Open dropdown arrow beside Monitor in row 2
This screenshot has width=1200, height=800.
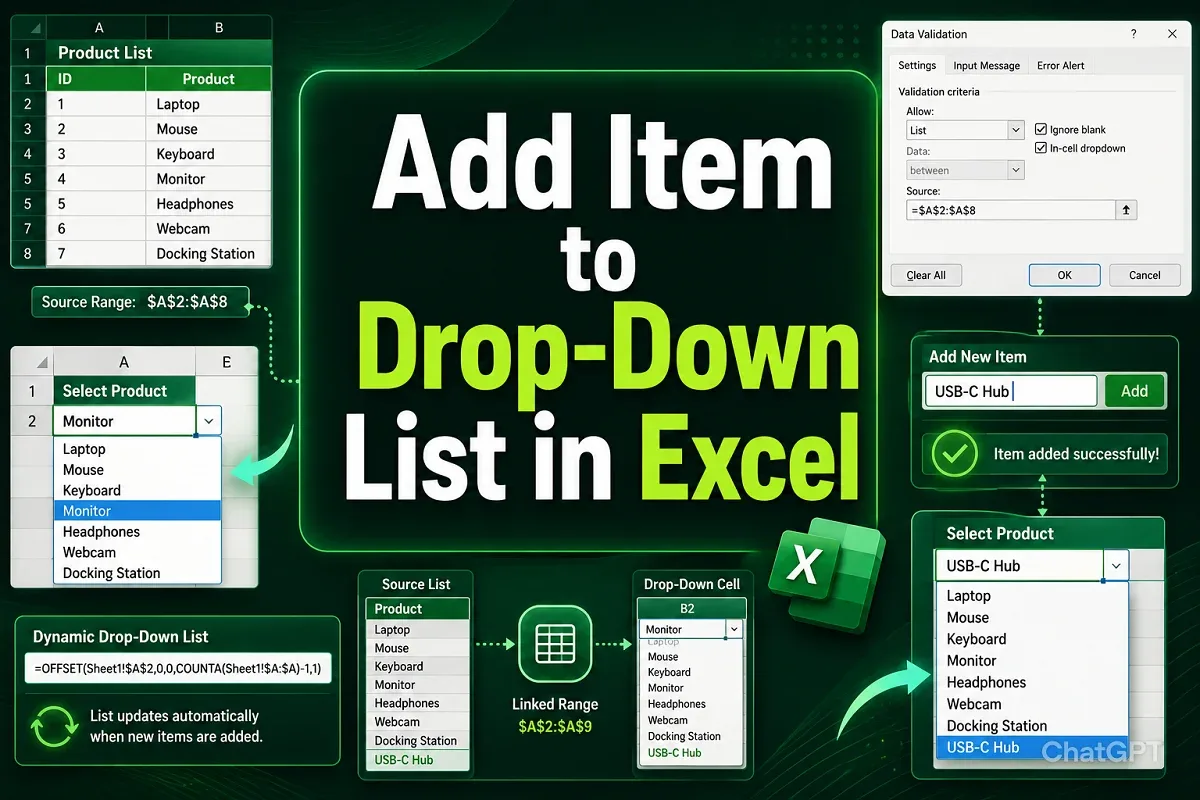coord(208,421)
